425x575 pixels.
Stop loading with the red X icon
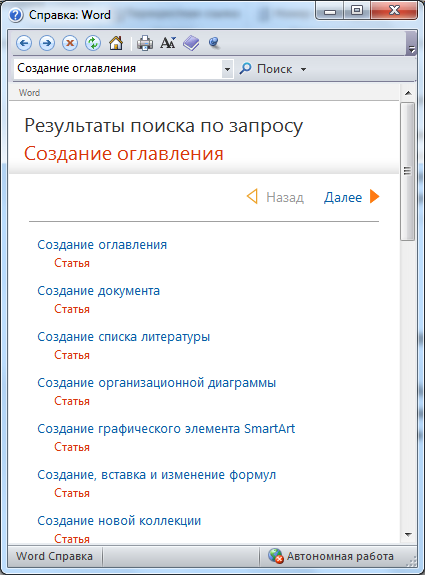[70, 43]
